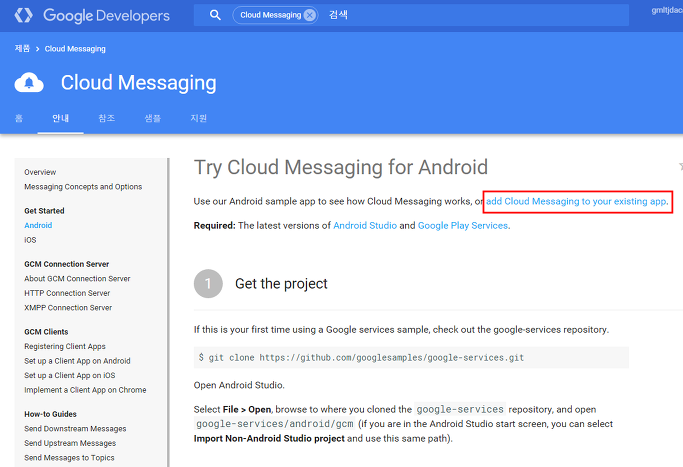Click the google-services/android/gcm code text

point(275,424)
